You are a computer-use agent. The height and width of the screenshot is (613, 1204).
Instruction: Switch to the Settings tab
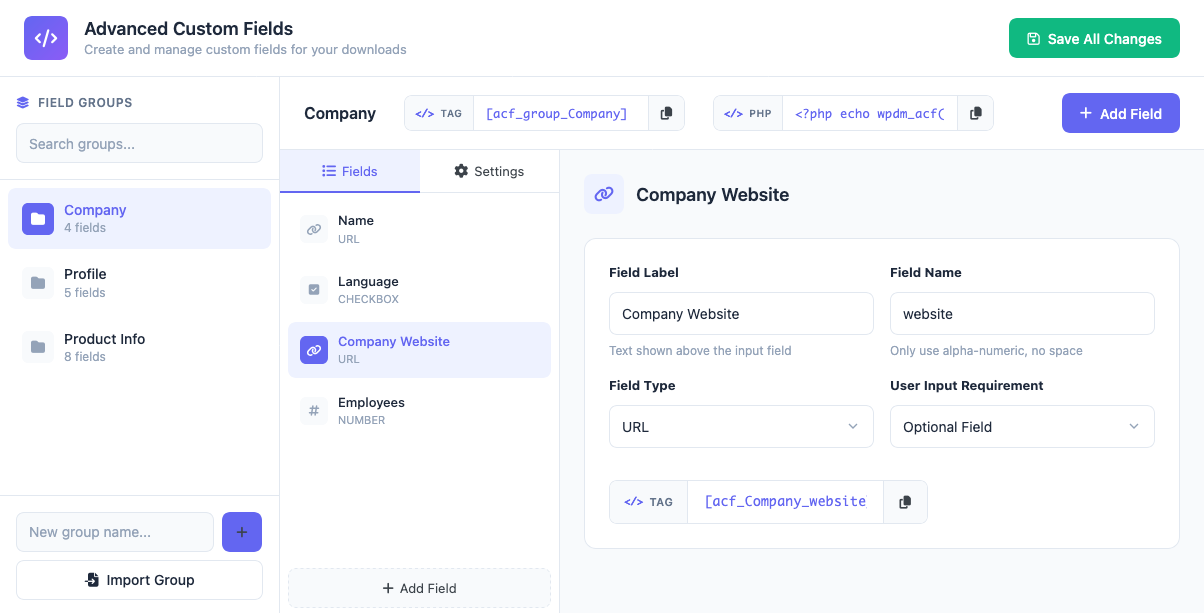click(489, 171)
